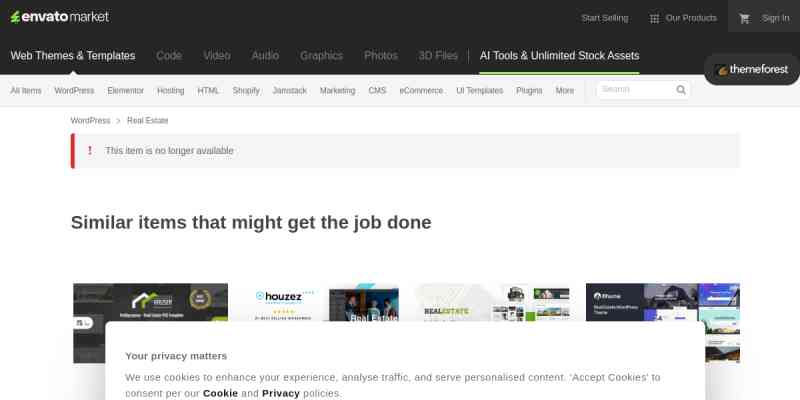Expand the HTML category menu
Viewport: 800px width, 400px height.
pos(208,91)
